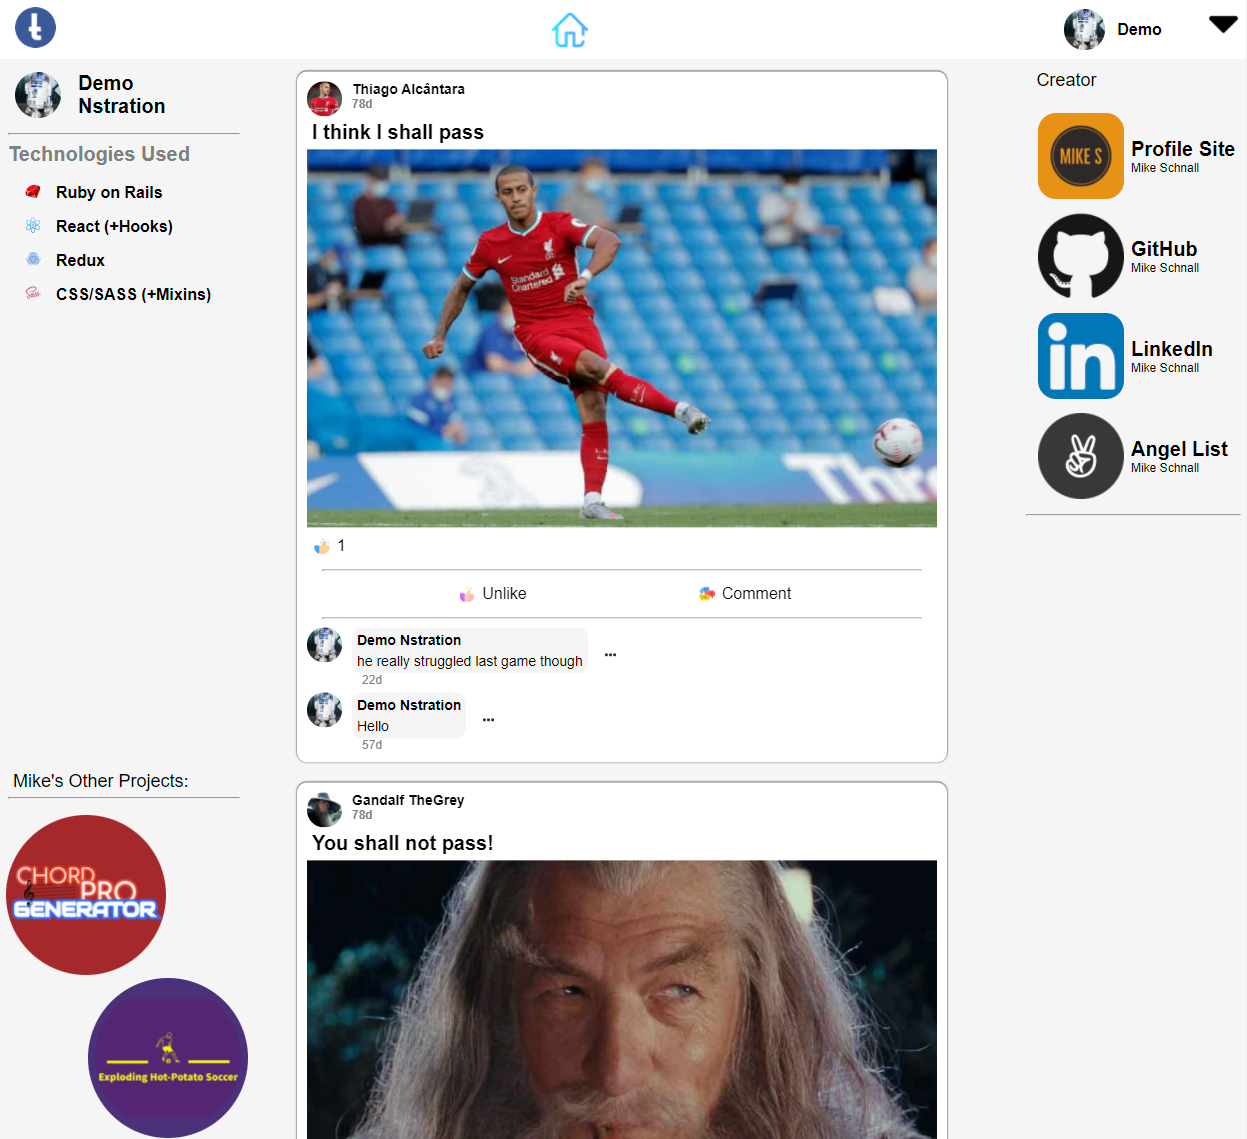
Task: Open the account dropdown arrow
Action: pos(1223,24)
